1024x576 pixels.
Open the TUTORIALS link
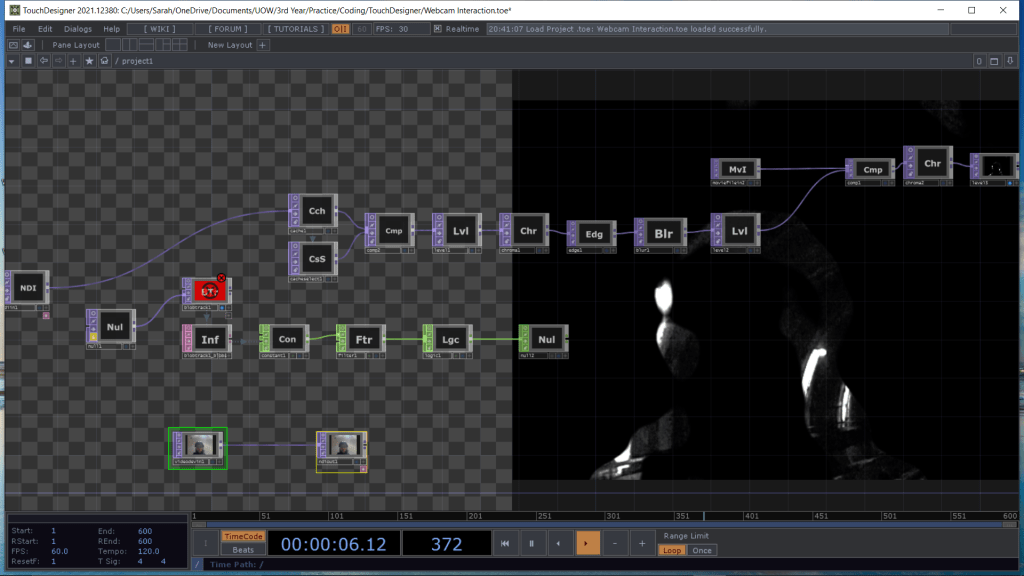pyautogui.click(x=295, y=29)
